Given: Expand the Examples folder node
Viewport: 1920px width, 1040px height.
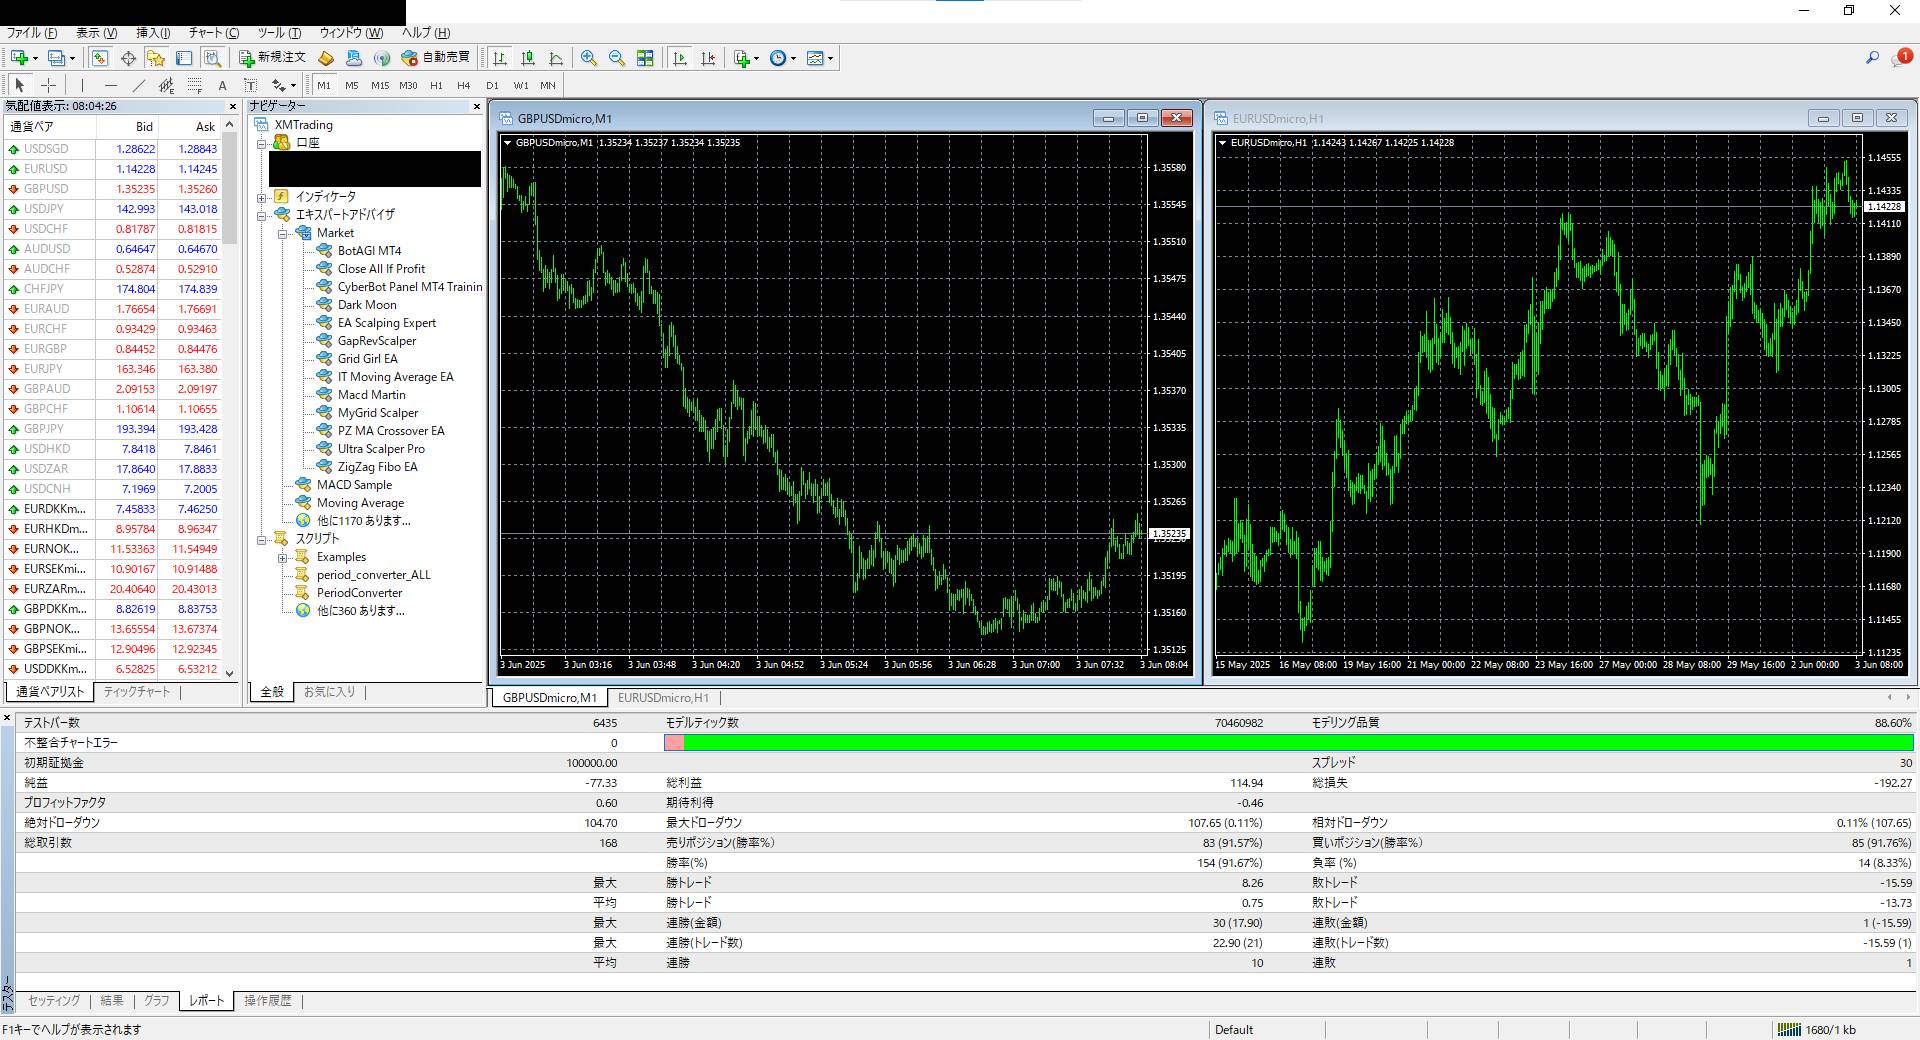Looking at the screenshot, I should pos(283,557).
